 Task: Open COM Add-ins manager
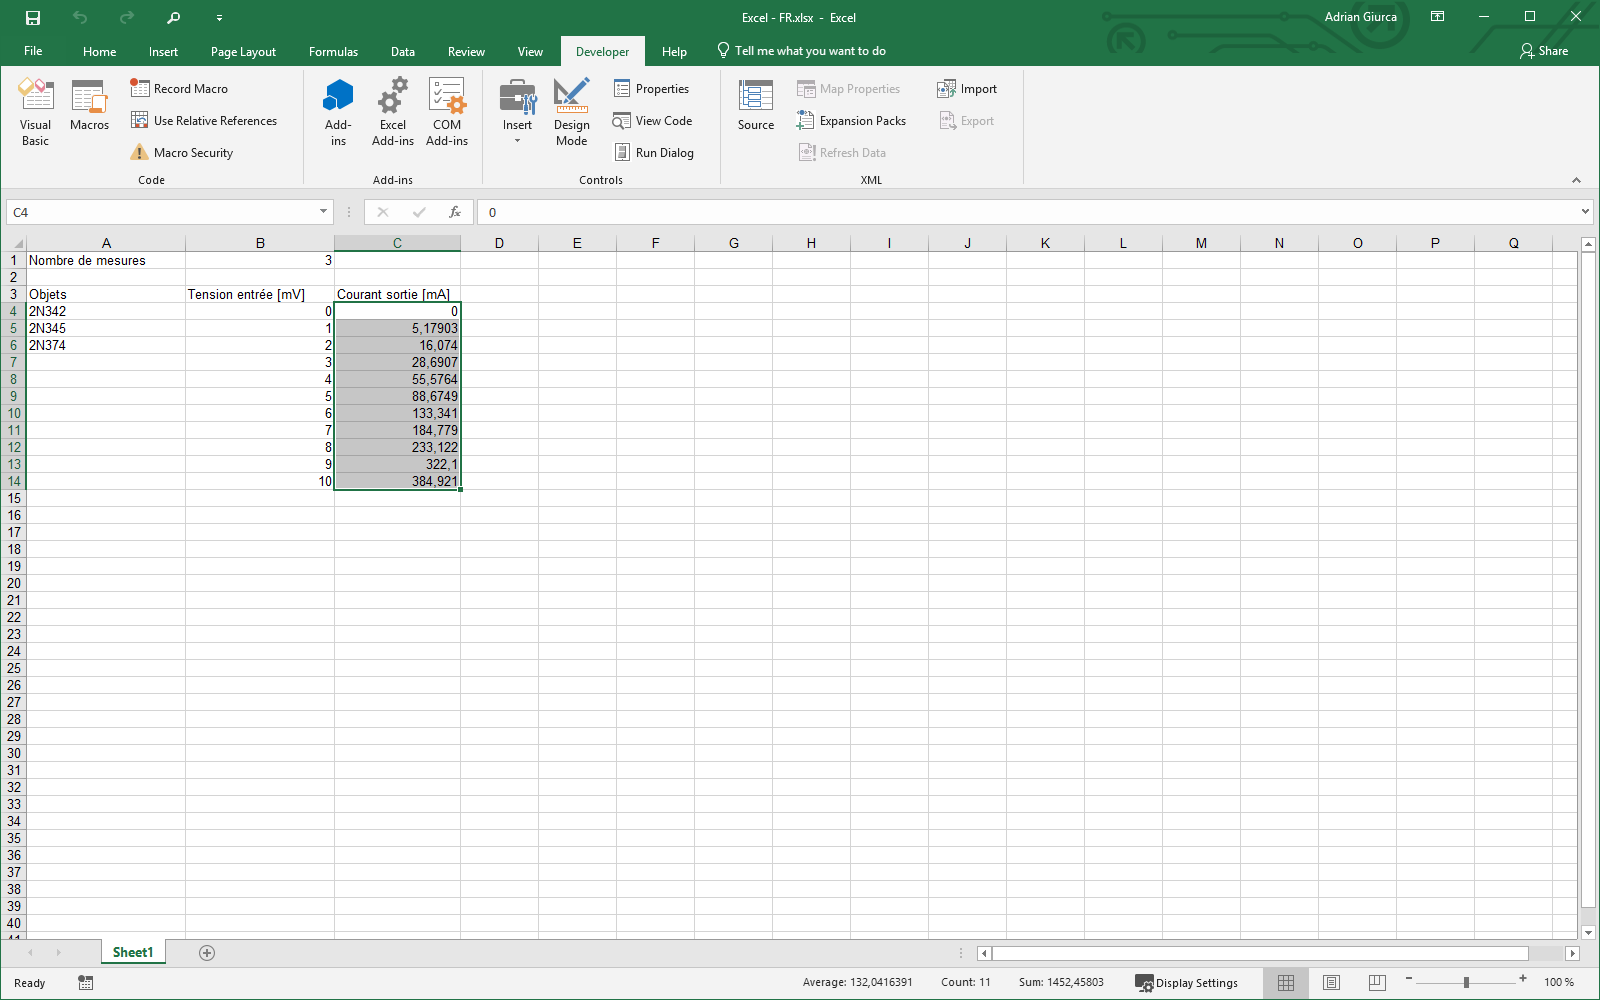(x=447, y=112)
